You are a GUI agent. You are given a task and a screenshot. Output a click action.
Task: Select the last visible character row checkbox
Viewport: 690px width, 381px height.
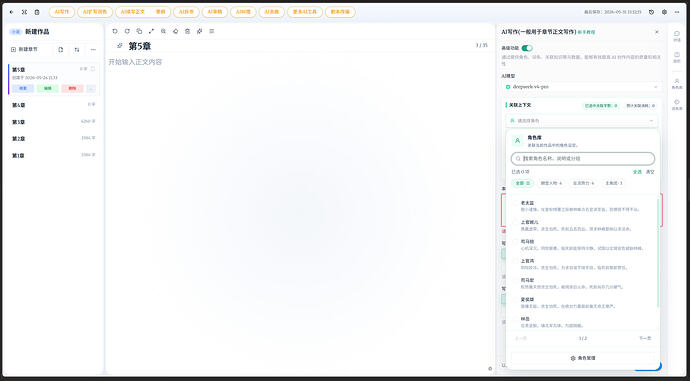click(x=515, y=319)
